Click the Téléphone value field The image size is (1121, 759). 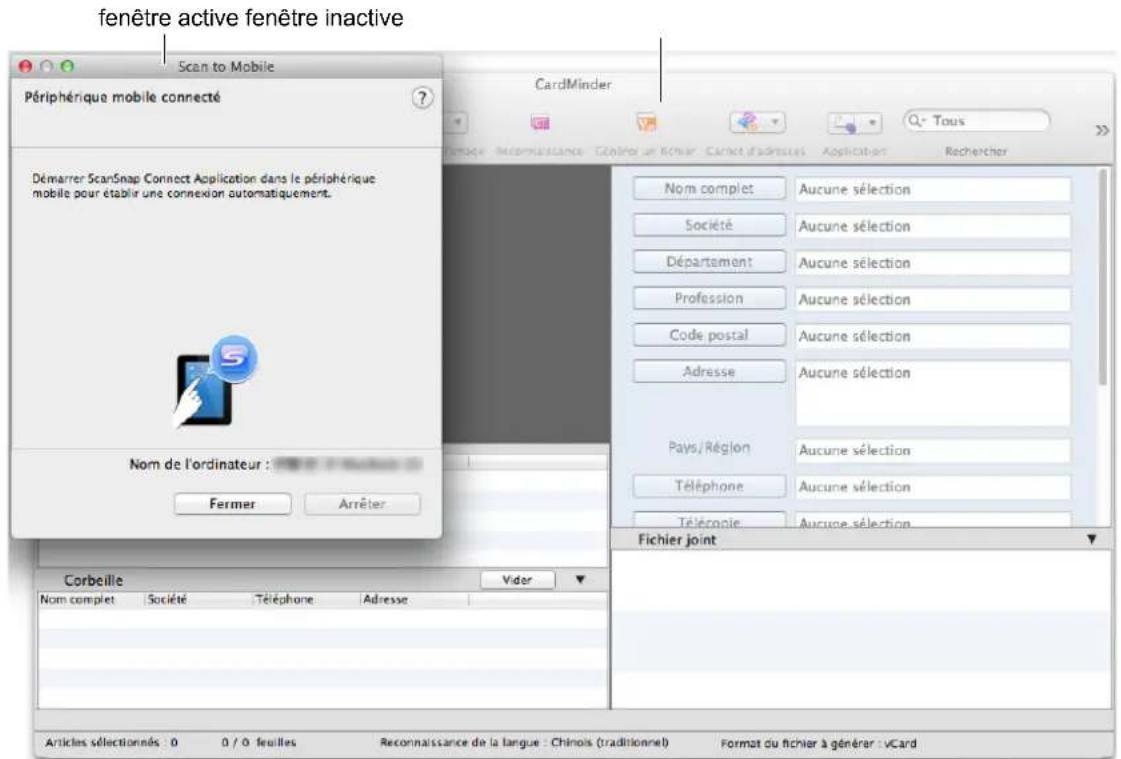coord(933,487)
